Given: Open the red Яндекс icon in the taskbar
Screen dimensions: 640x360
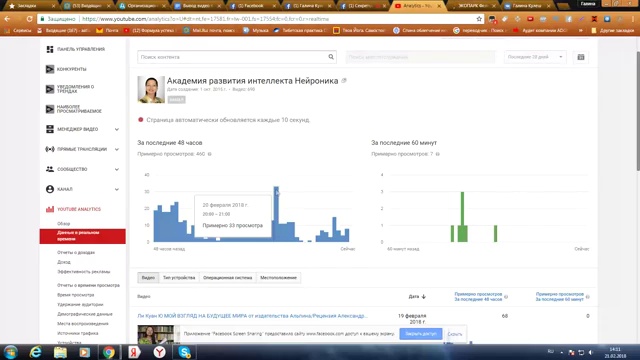Looking at the screenshot, I should point(134,352).
